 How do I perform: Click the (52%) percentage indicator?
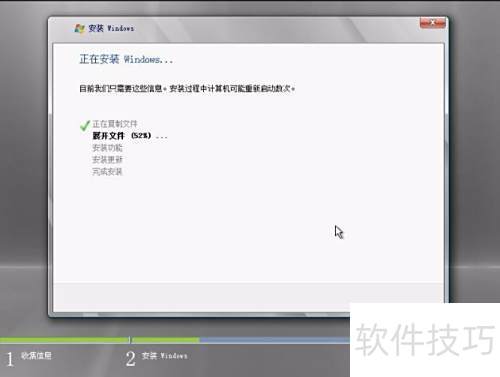pos(141,136)
